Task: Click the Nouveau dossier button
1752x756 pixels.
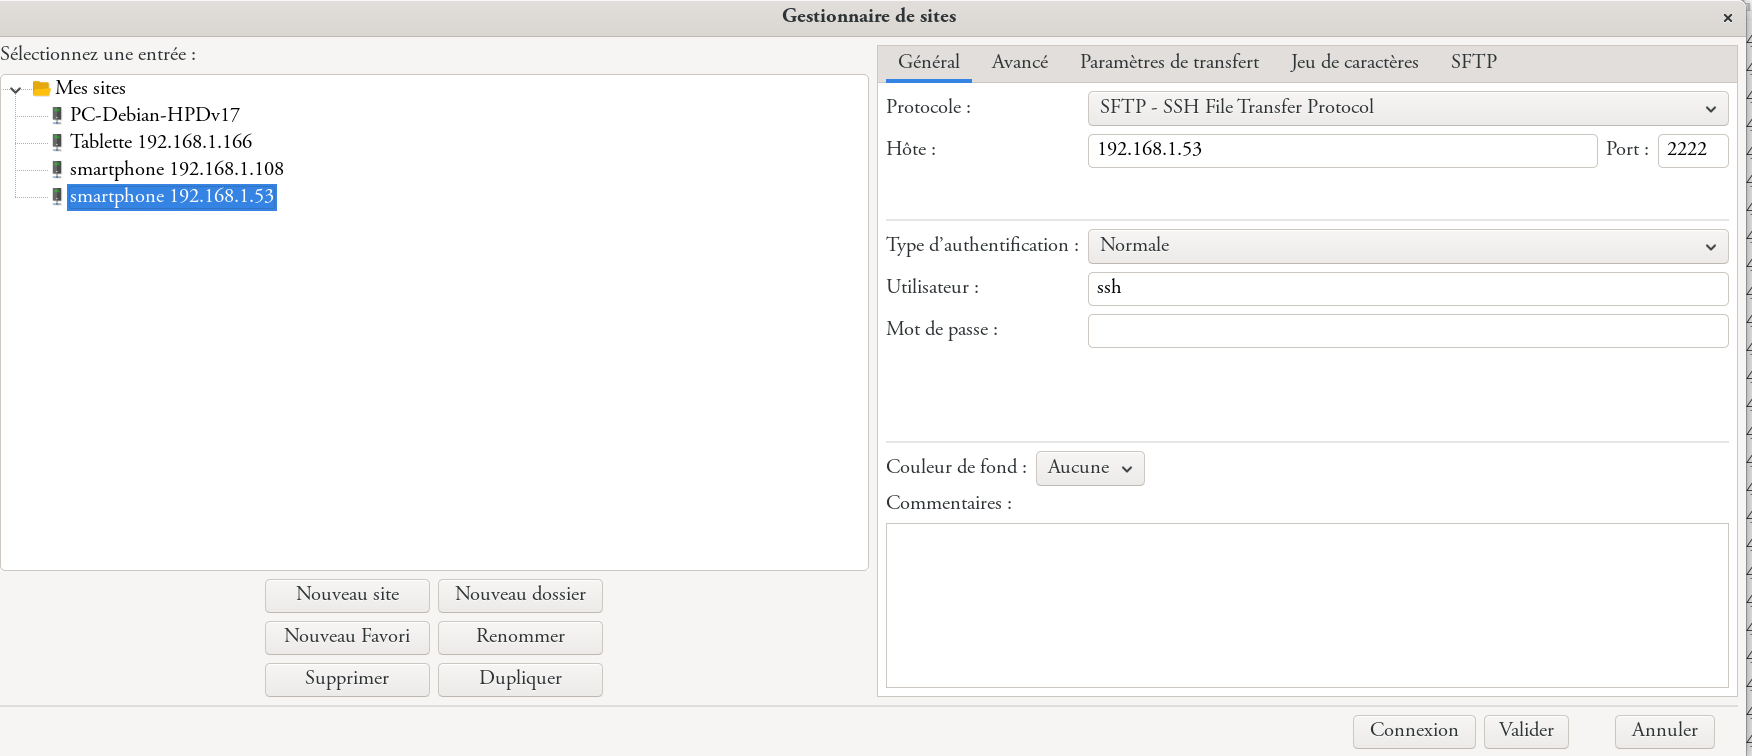Action: [520, 595]
